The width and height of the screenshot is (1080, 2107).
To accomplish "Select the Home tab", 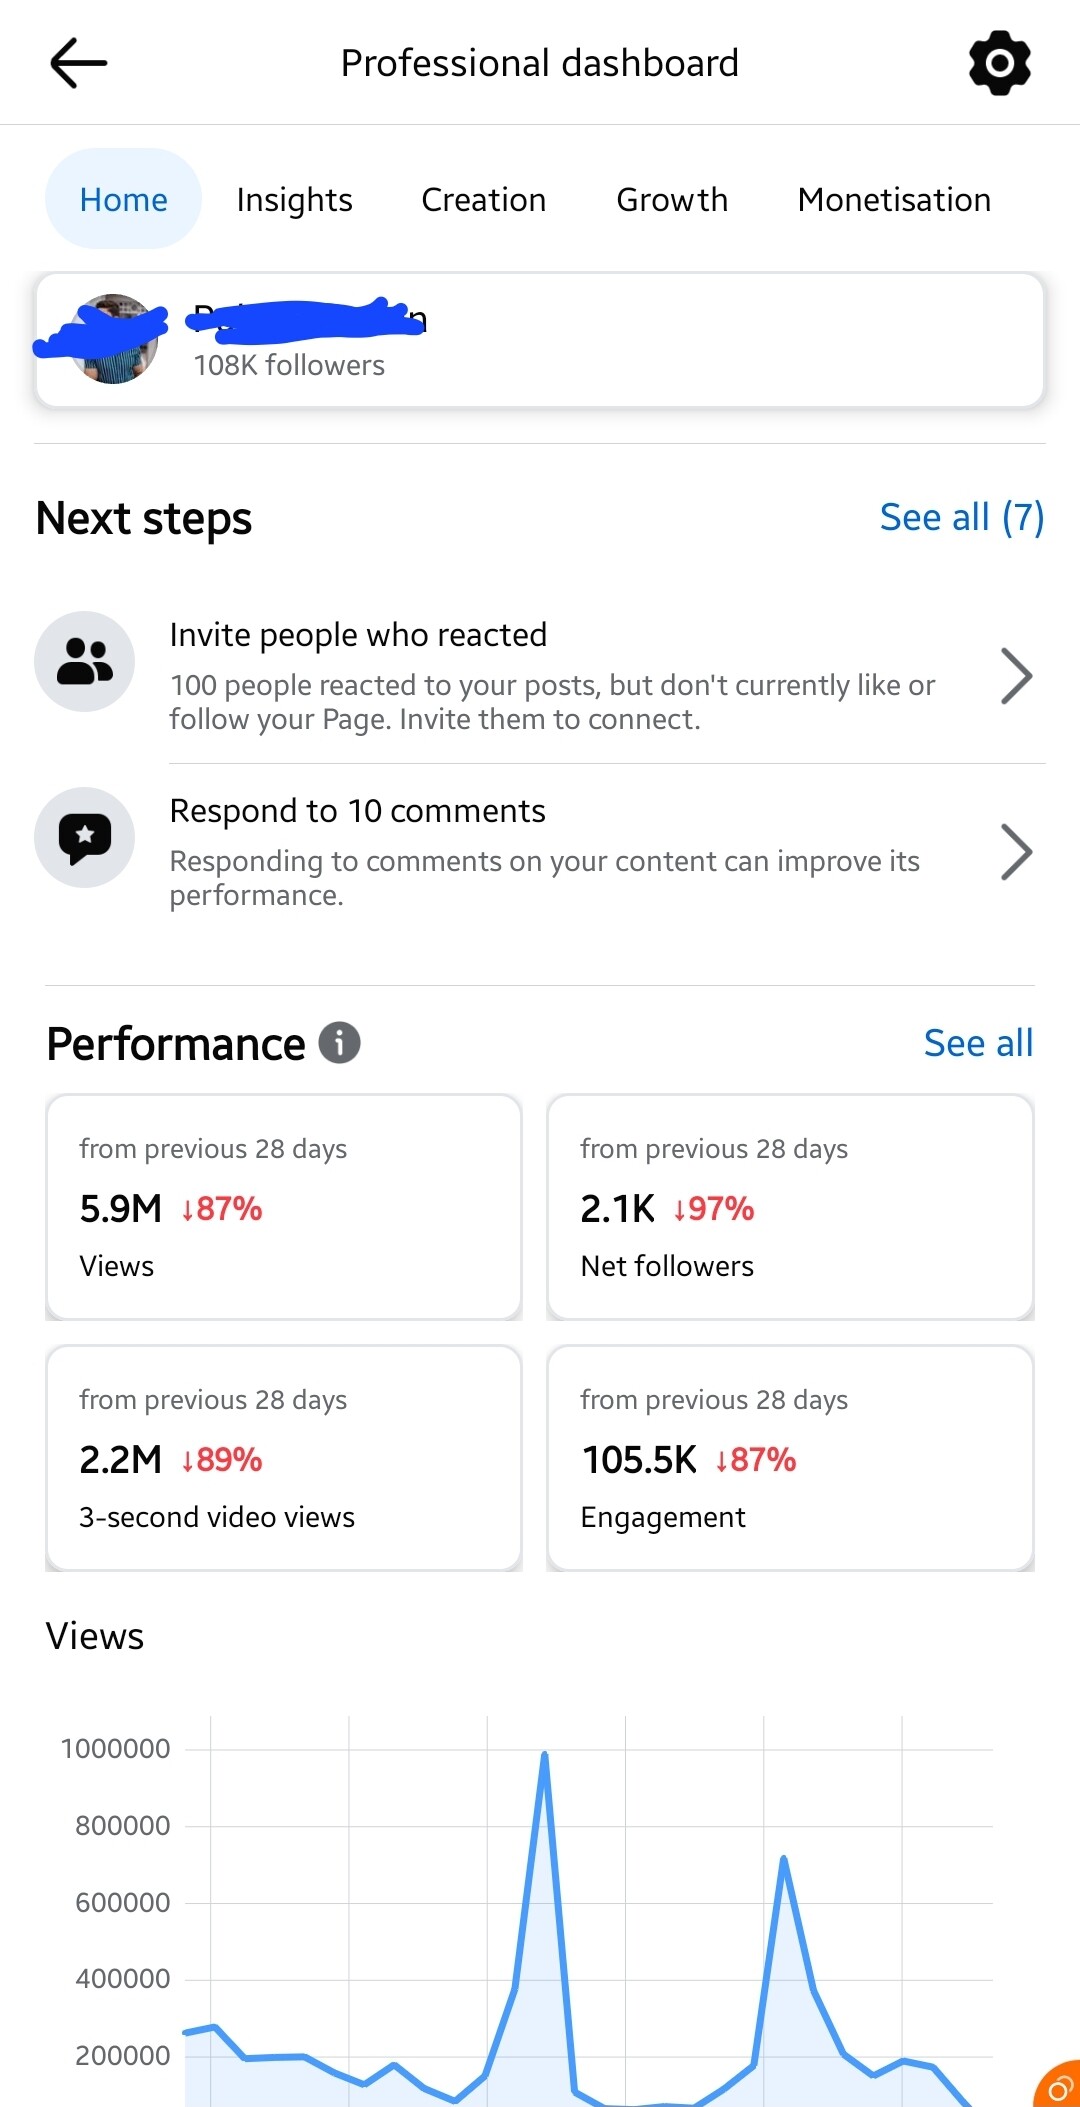I will click(124, 199).
